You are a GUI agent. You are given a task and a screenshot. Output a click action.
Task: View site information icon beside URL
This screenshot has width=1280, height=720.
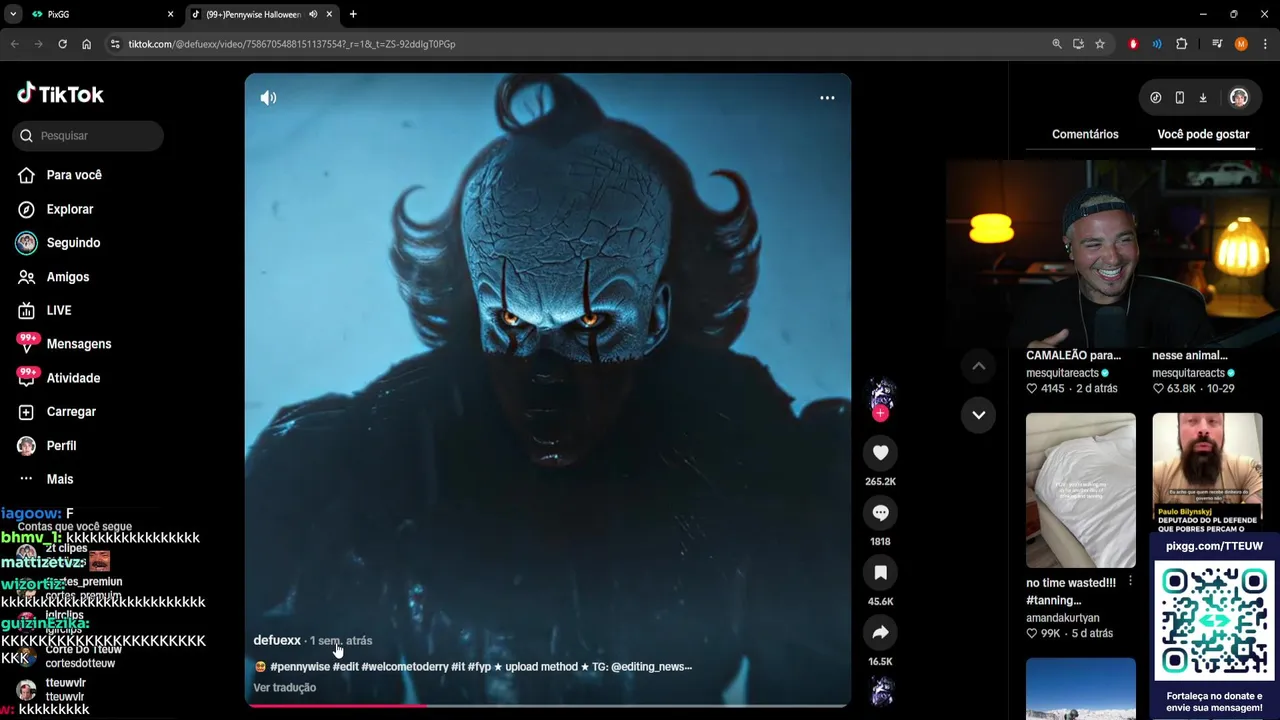115,44
